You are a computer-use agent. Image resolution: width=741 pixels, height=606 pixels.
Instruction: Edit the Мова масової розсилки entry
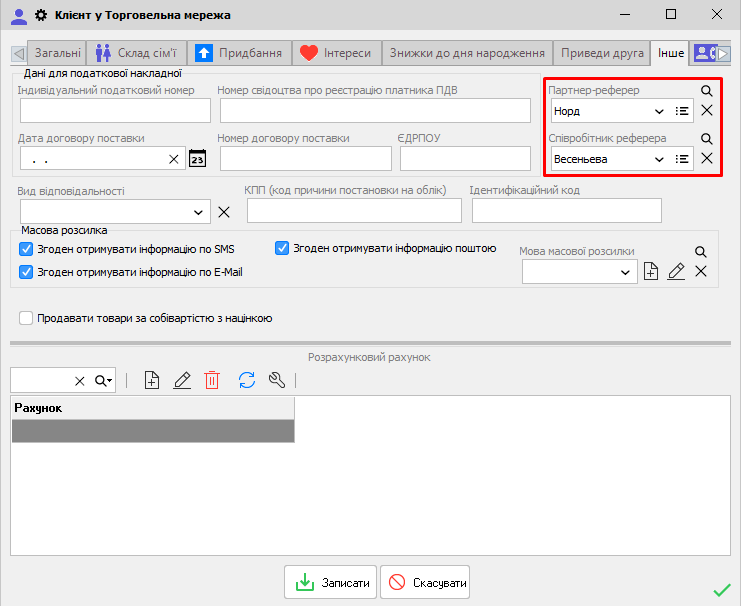tap(676, 271)
